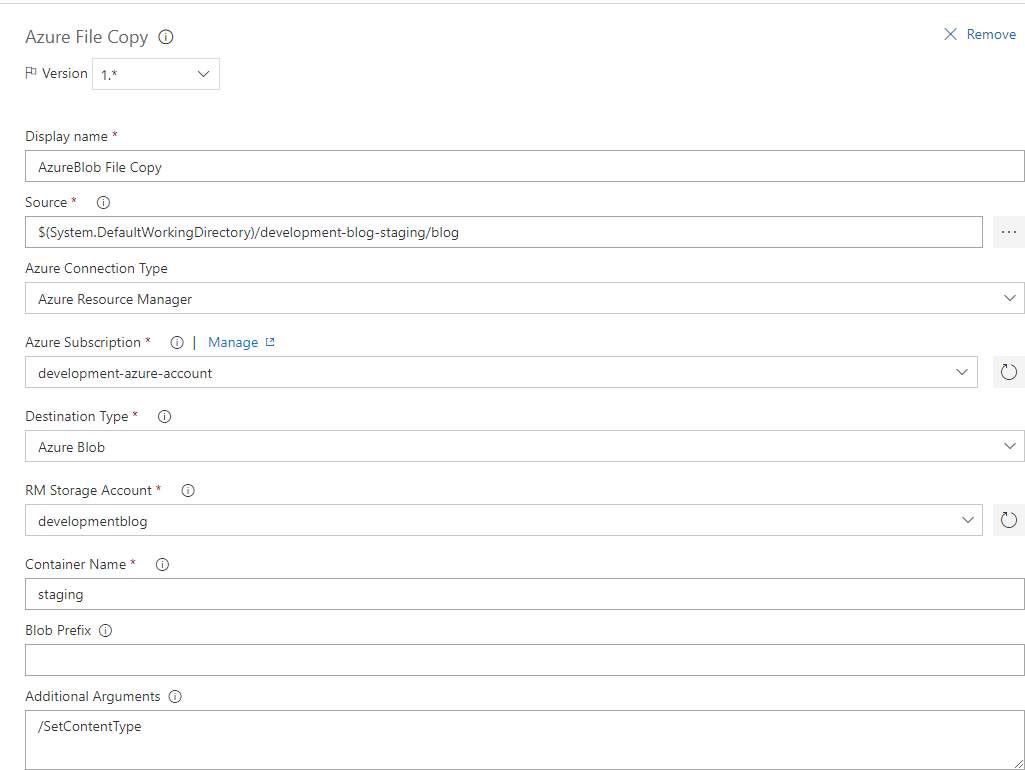Click the info icon next to Blob Prefix
The width and height of the screenshot is (1025, 770).
106,630
